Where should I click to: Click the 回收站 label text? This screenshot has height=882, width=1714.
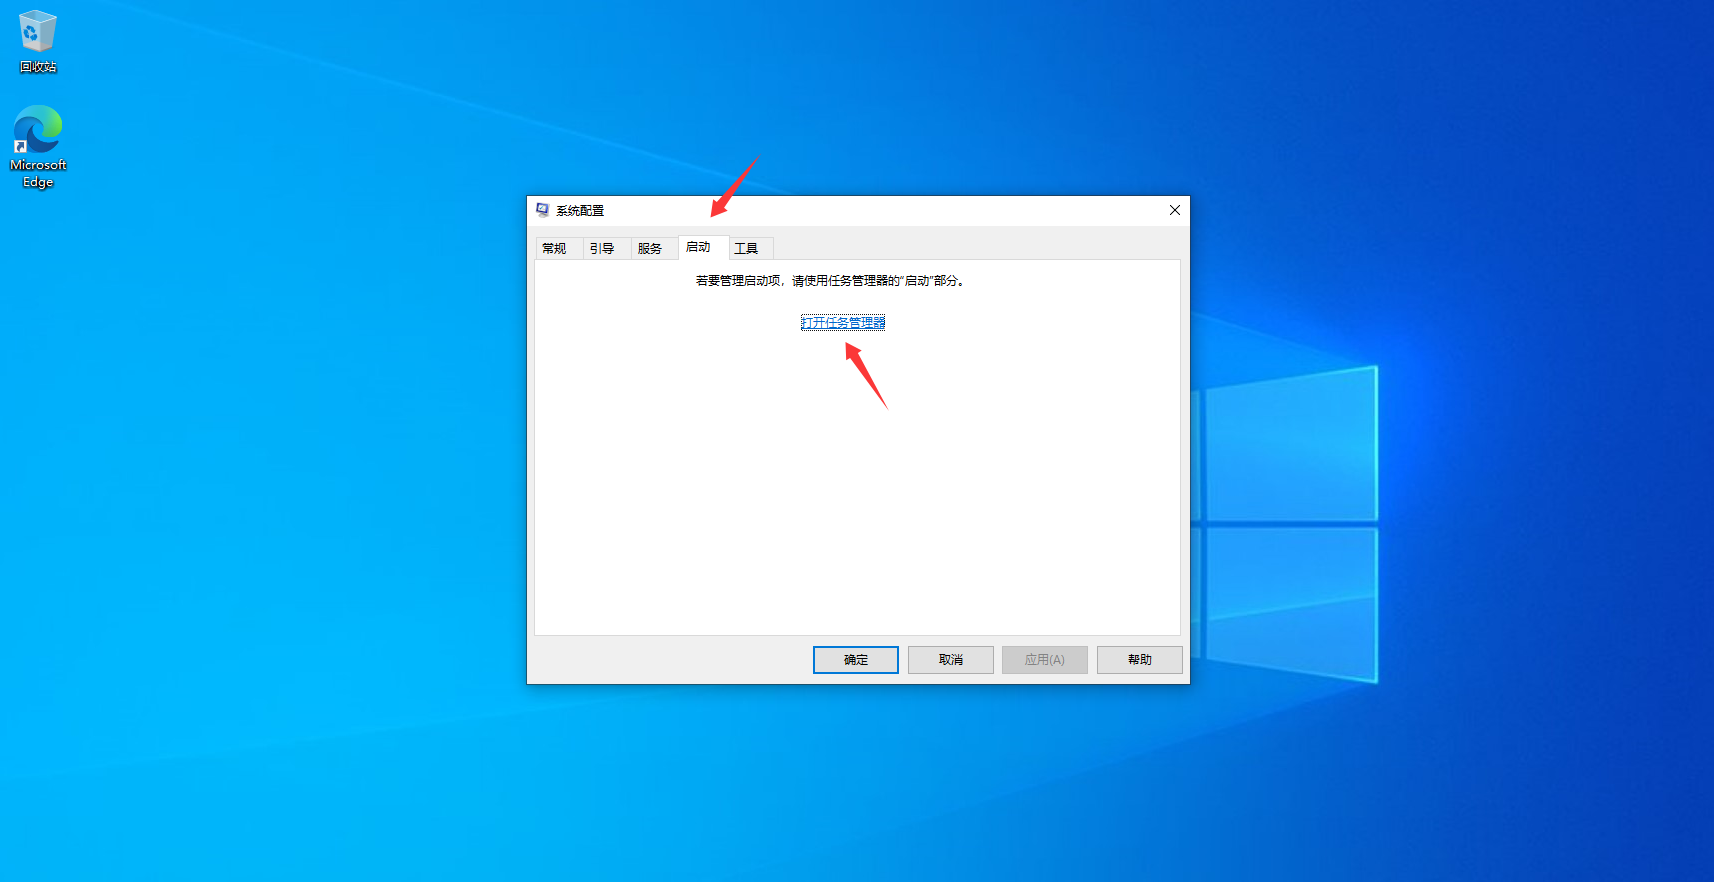38,67
